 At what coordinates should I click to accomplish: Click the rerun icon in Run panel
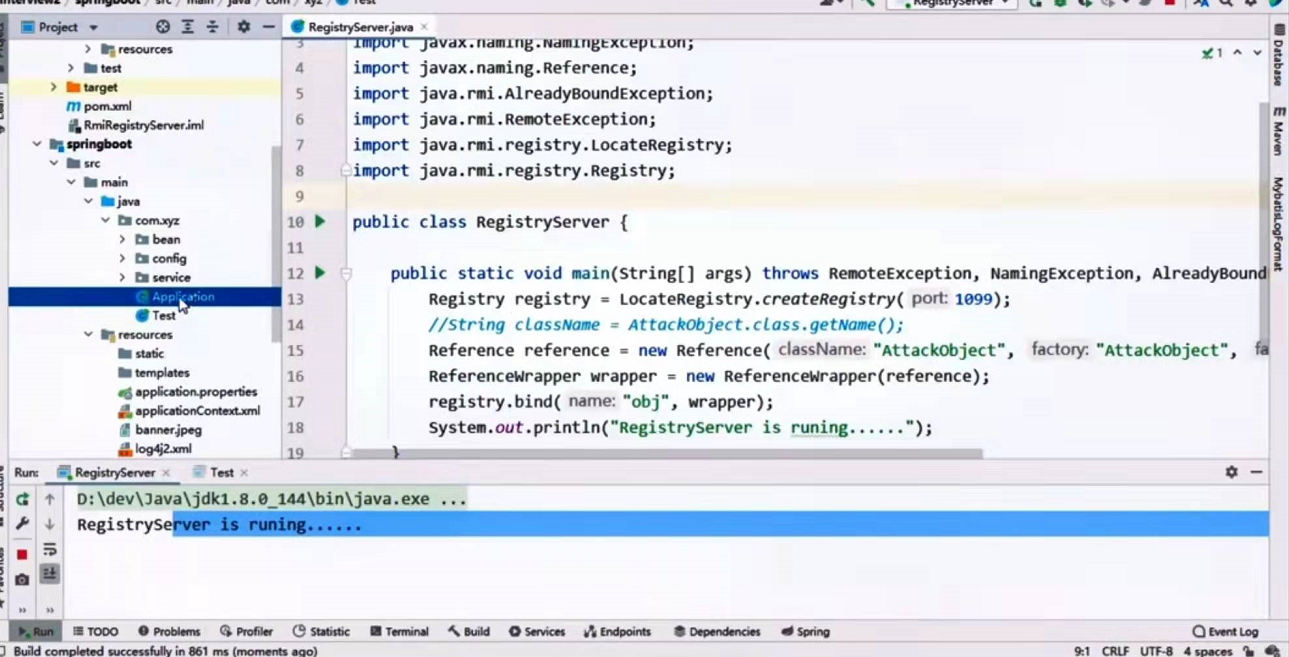point(22,499)
